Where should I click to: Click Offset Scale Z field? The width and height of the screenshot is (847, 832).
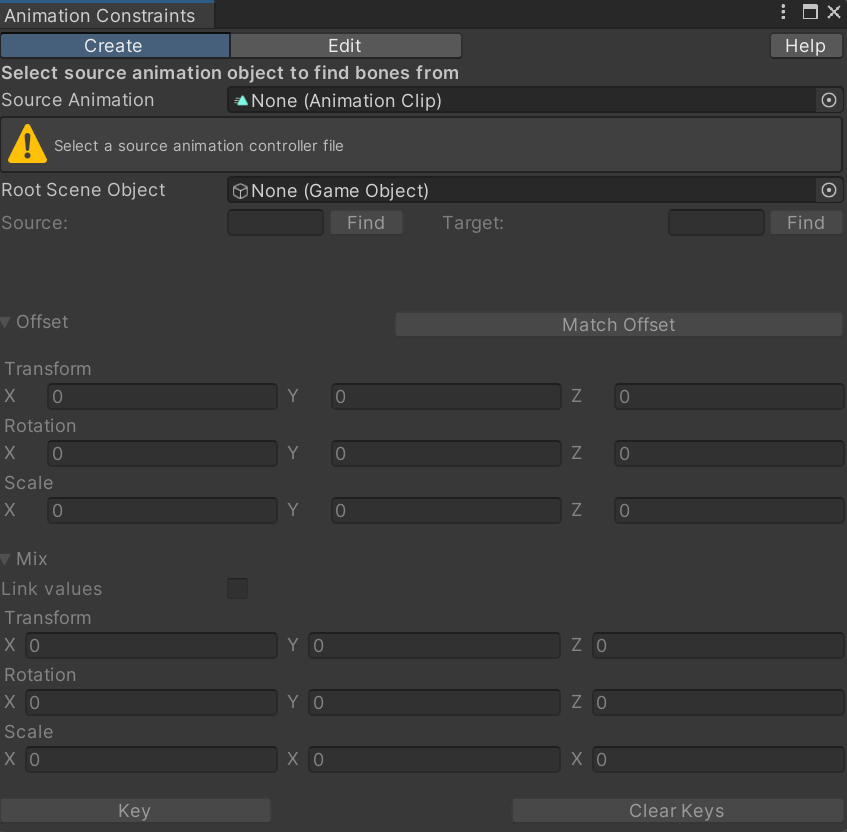click(x=729, y=511)
